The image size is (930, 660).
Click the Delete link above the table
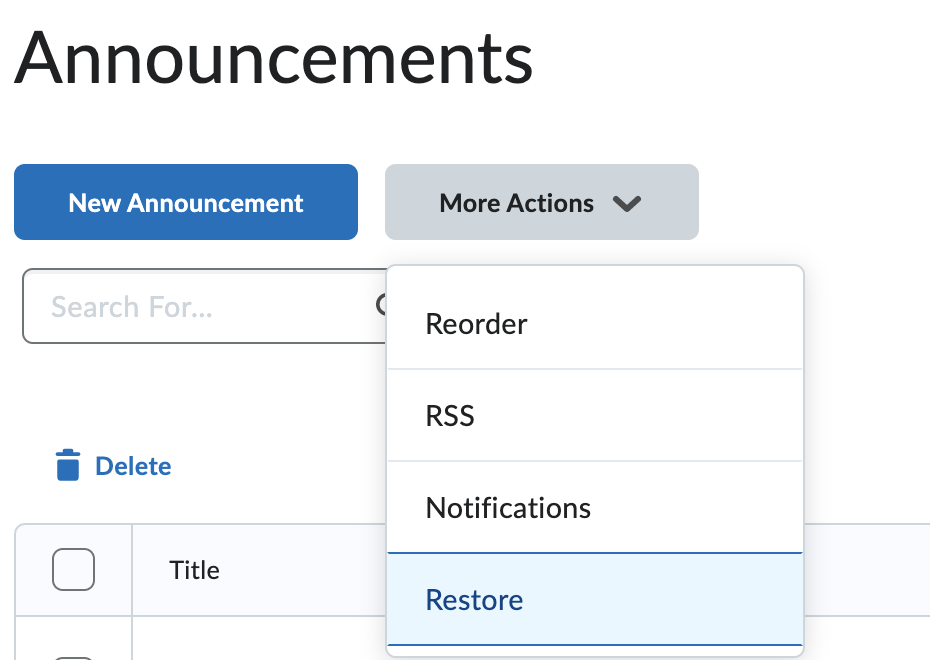point(132,466)
